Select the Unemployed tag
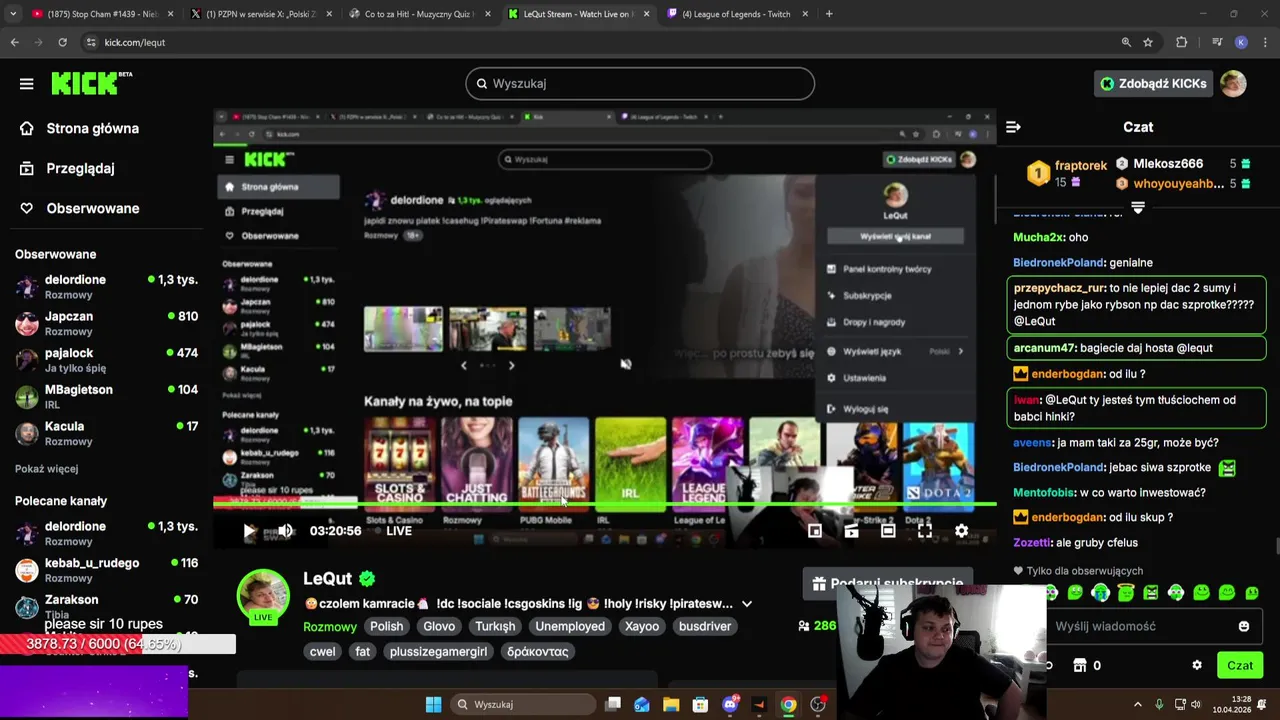Image resolution: width=1280 pixels, height=720 pixels. (570, 626)
